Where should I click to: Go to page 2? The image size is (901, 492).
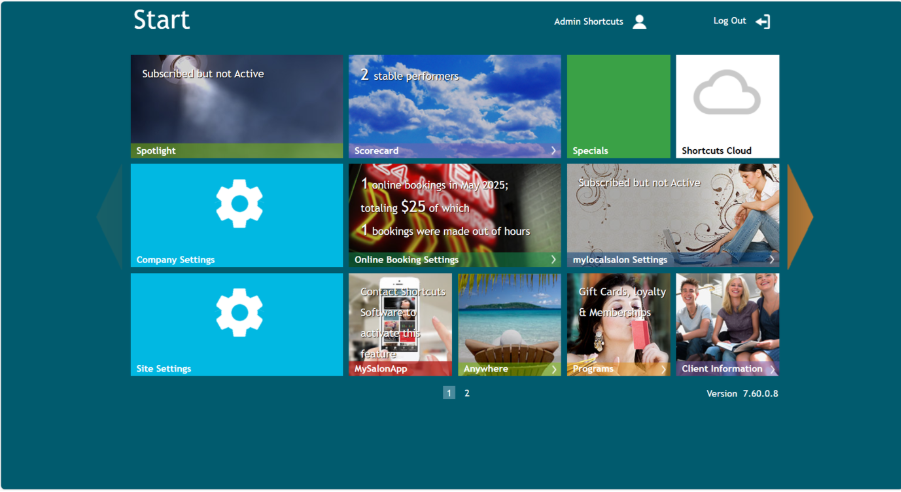(466, 393)
